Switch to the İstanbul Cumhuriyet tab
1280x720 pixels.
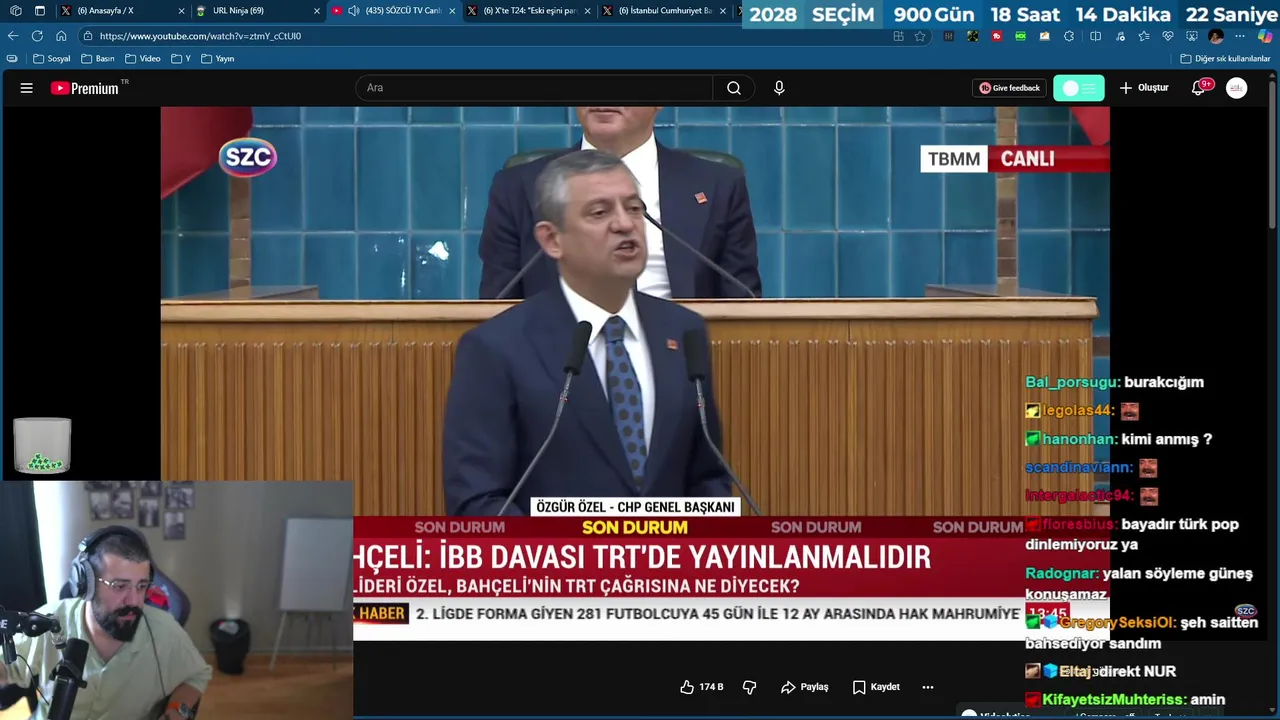click(x=665, y=11)
